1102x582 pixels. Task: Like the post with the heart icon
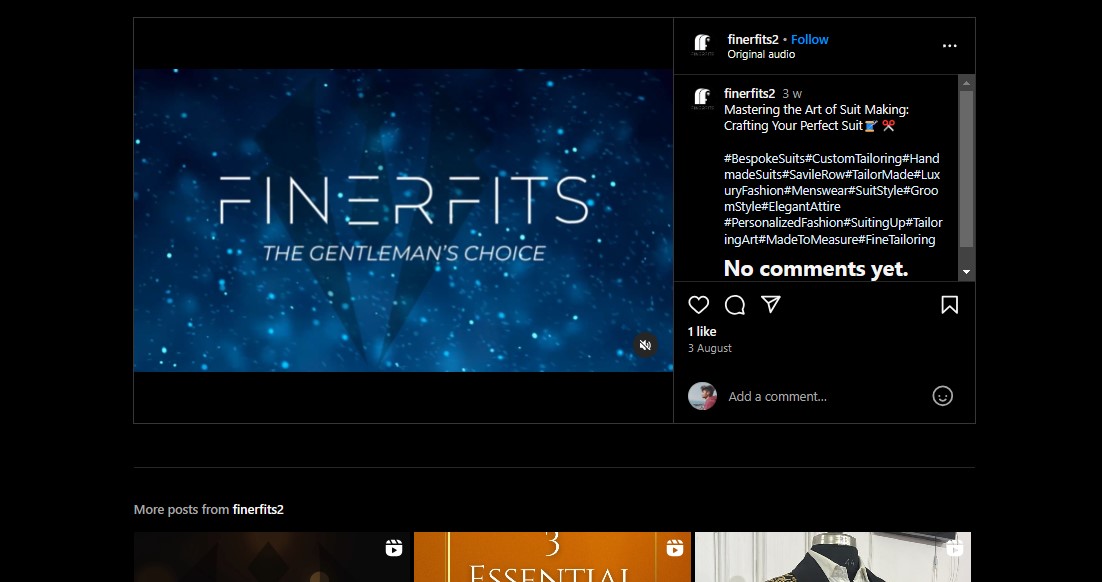click(x=698, y=304)
